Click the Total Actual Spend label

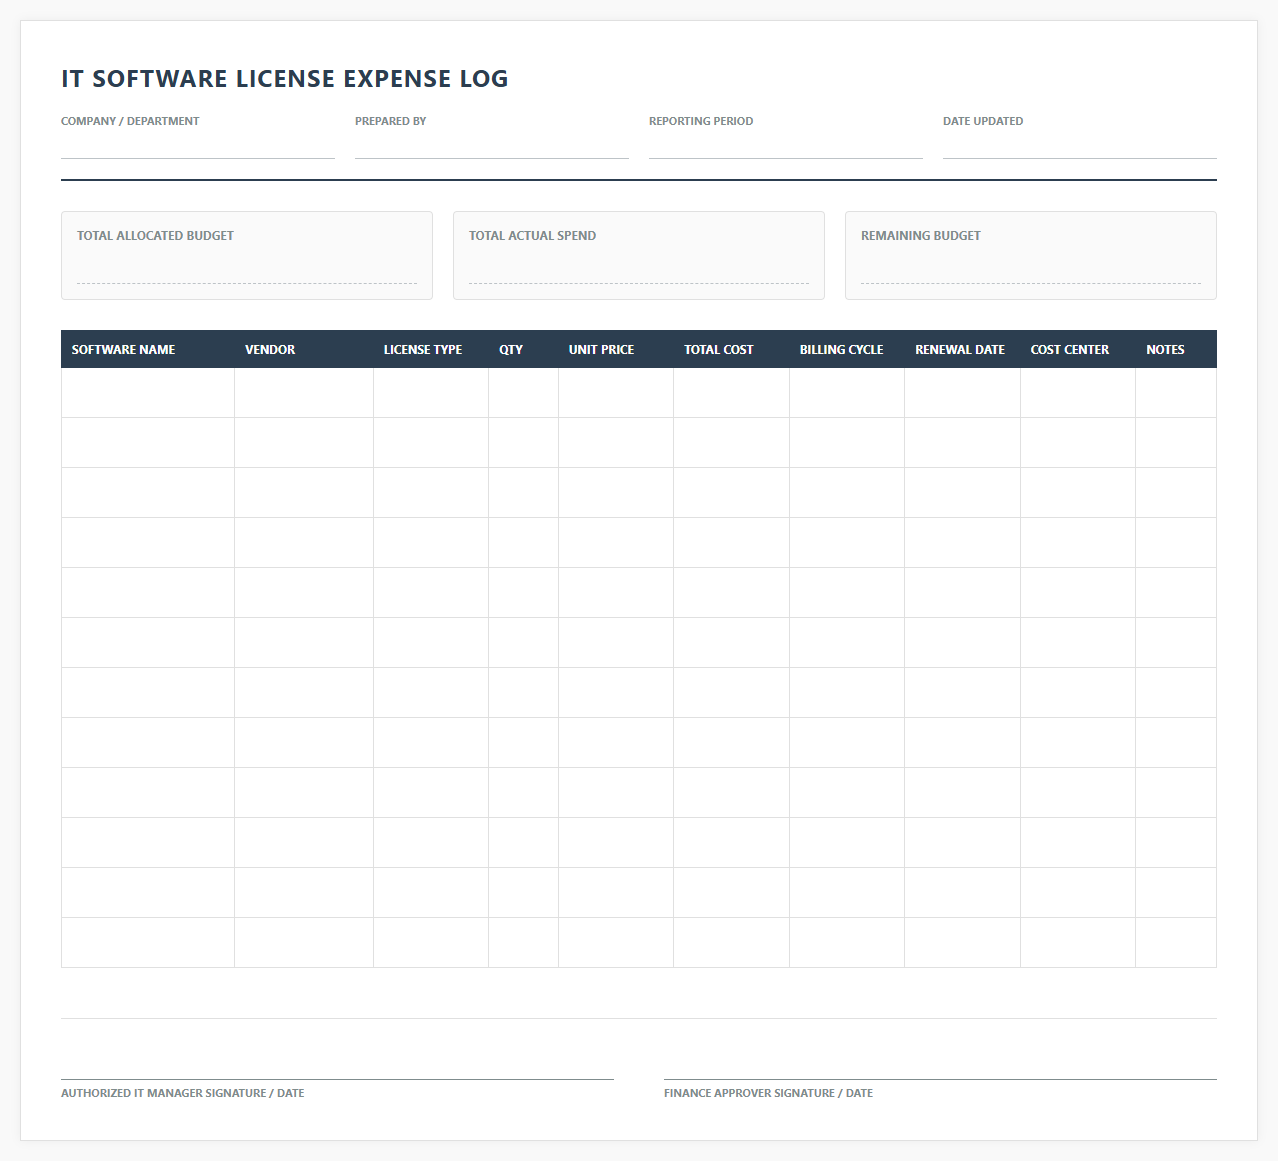tap(532, 236)
